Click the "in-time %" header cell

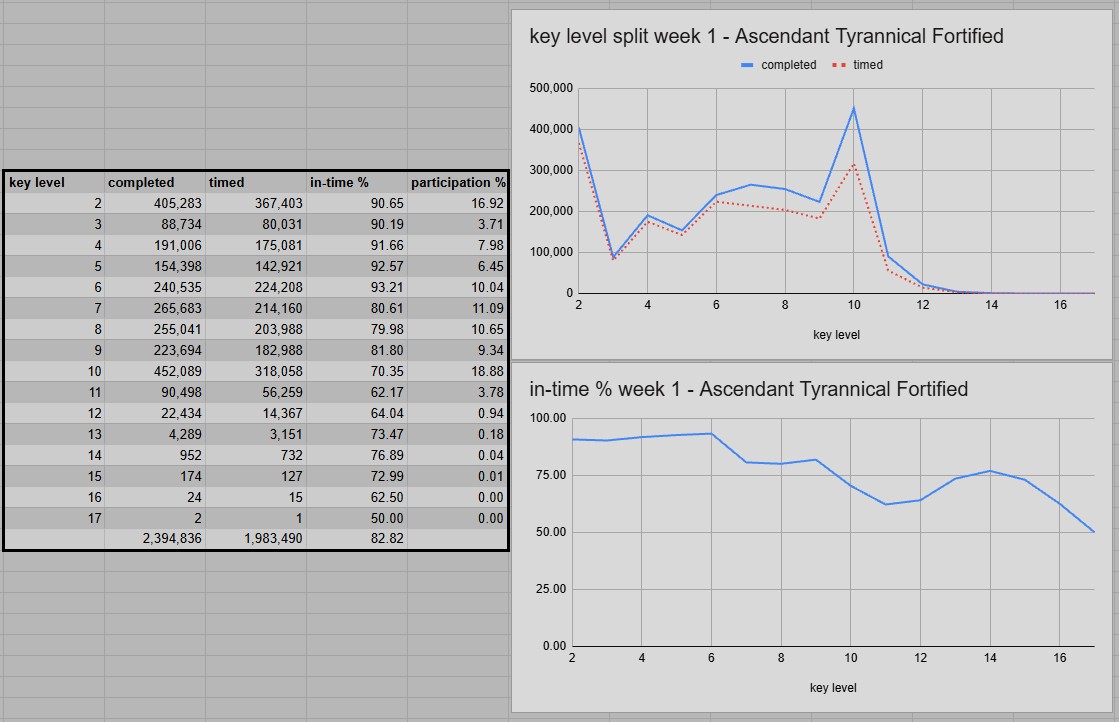[357, 182]
